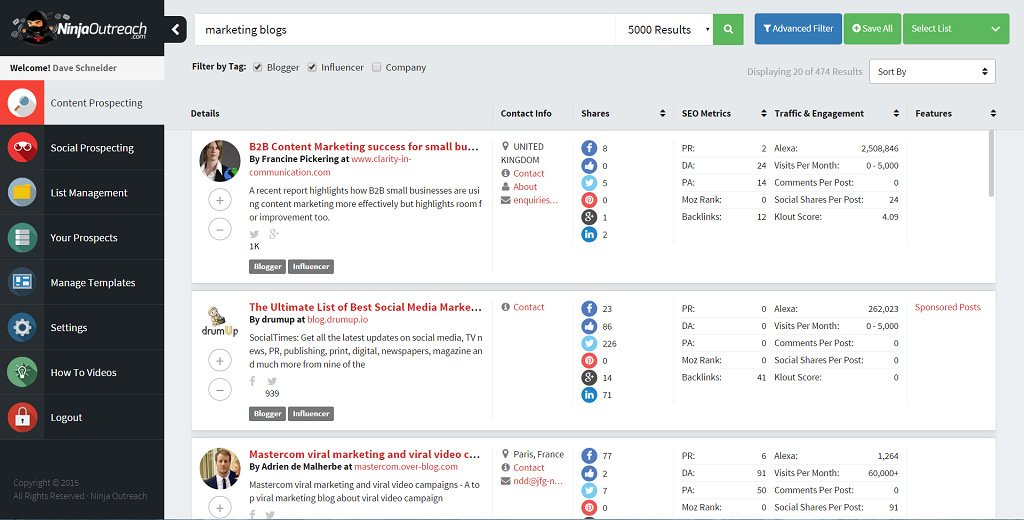Click Adrien de Malherbe profile photo

point(219,468)
